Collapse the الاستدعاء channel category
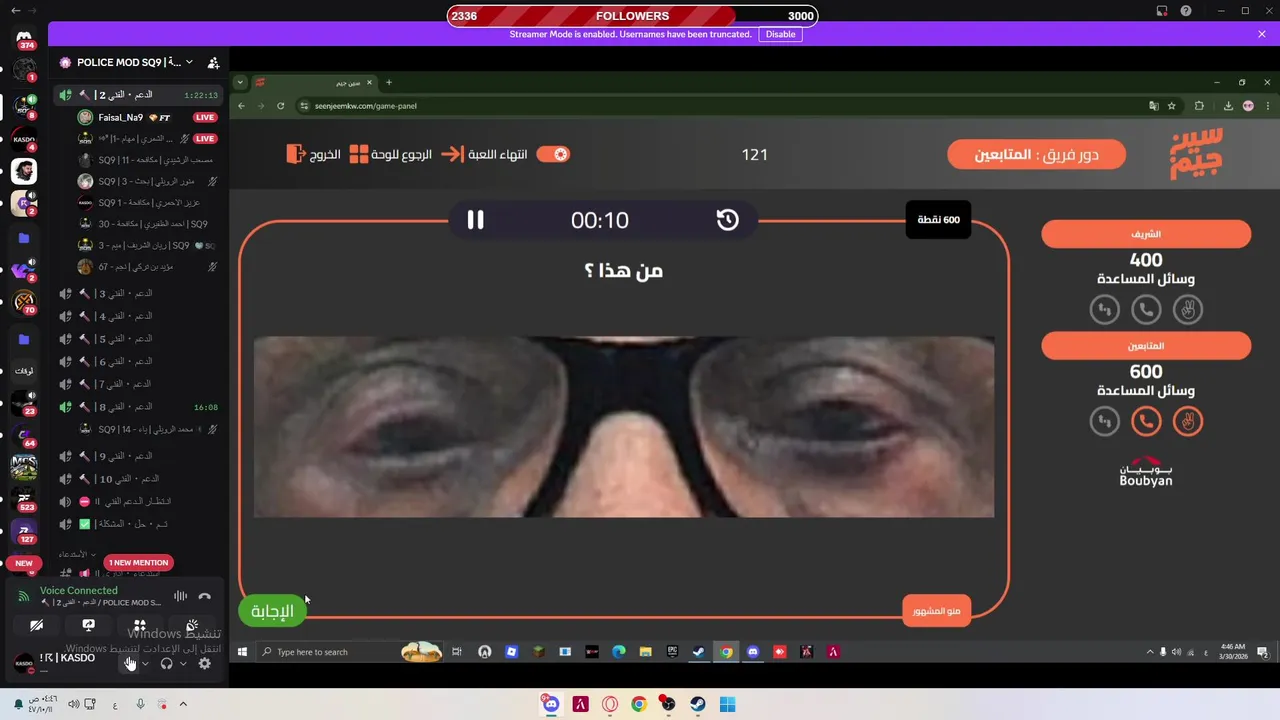Screen dimensions: 1280x720 coord(76,554)
